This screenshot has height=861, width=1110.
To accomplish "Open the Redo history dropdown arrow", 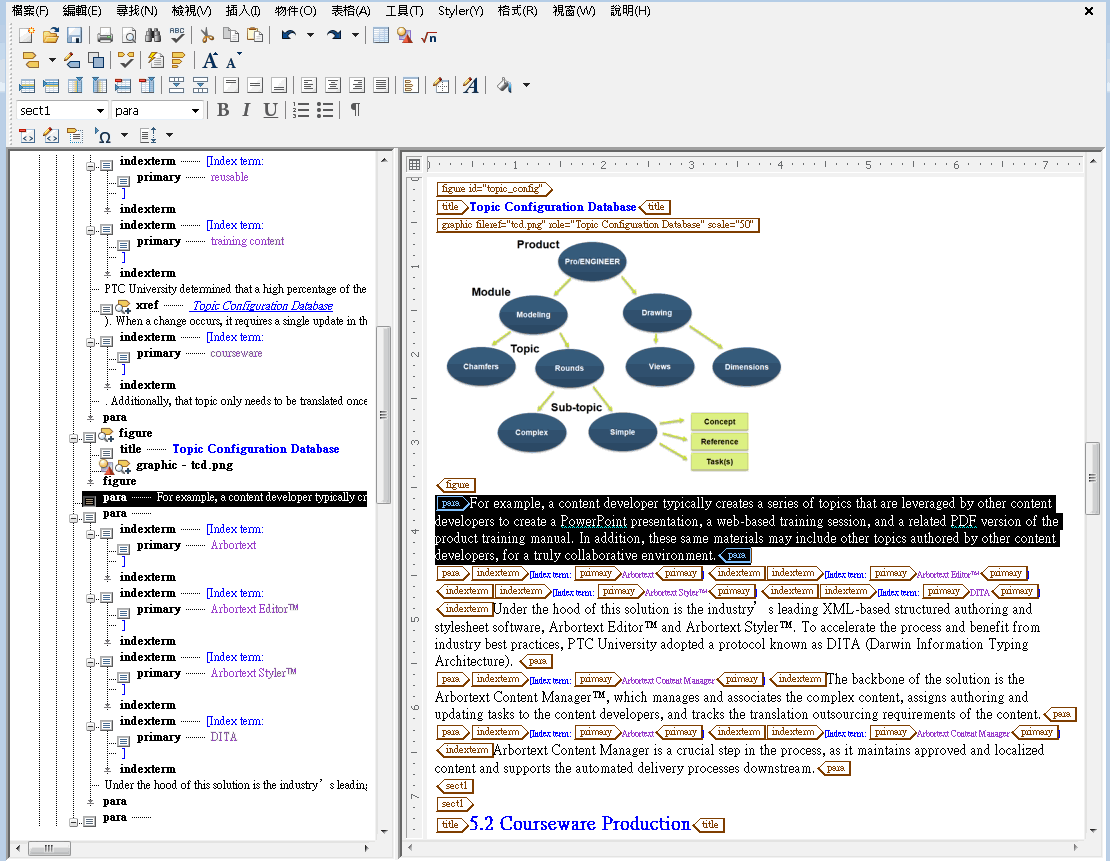I will coord(355,35).
